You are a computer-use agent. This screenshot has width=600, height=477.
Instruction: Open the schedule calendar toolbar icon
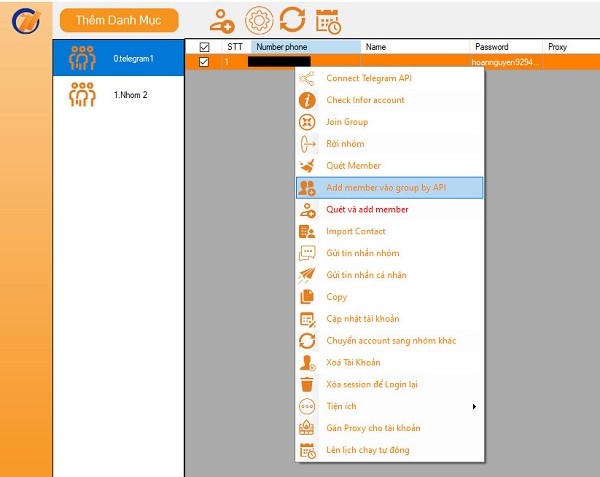pyautogui.click(x=328, y=21)
